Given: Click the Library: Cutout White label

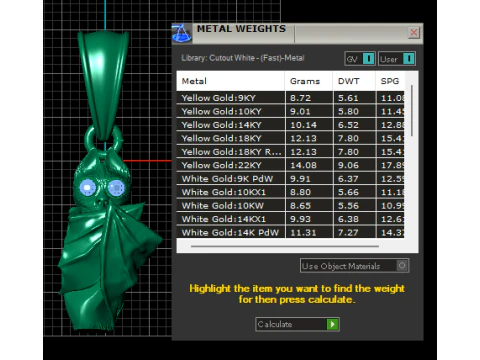Looking at the screenshot, I should 243,58.
